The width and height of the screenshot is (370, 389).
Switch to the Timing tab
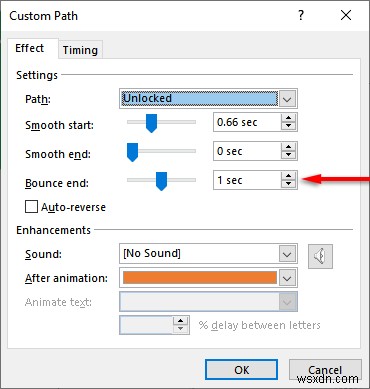[80, 50]
